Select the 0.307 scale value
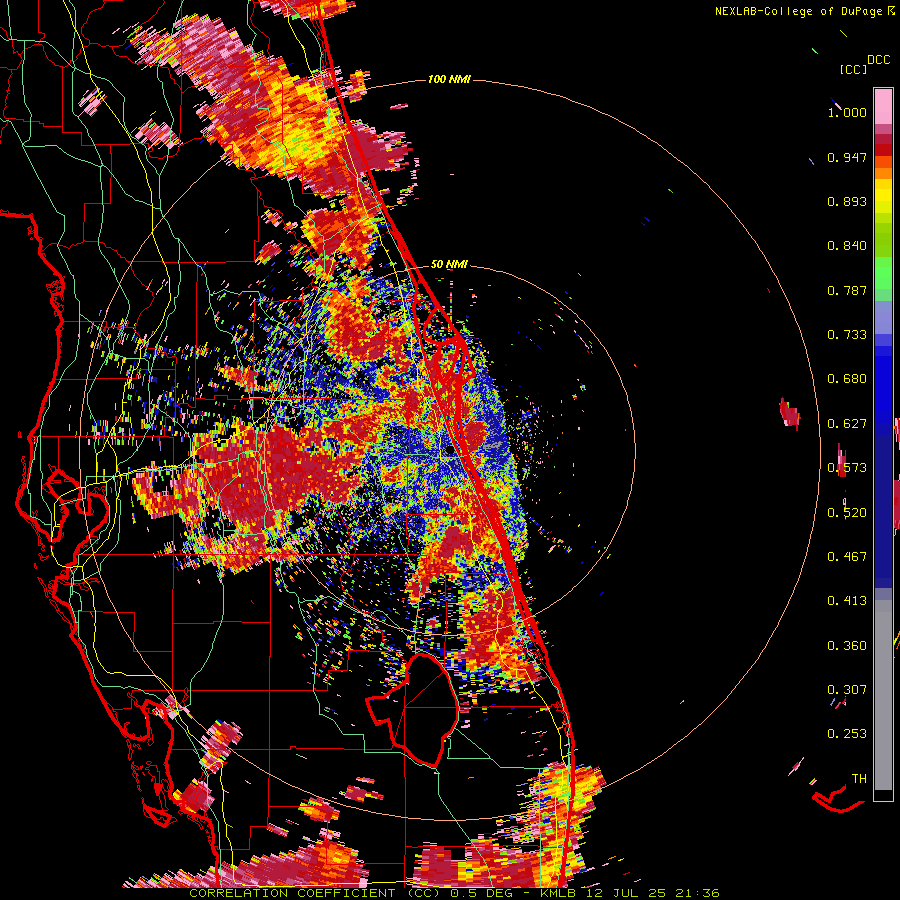 coord(847,689)
